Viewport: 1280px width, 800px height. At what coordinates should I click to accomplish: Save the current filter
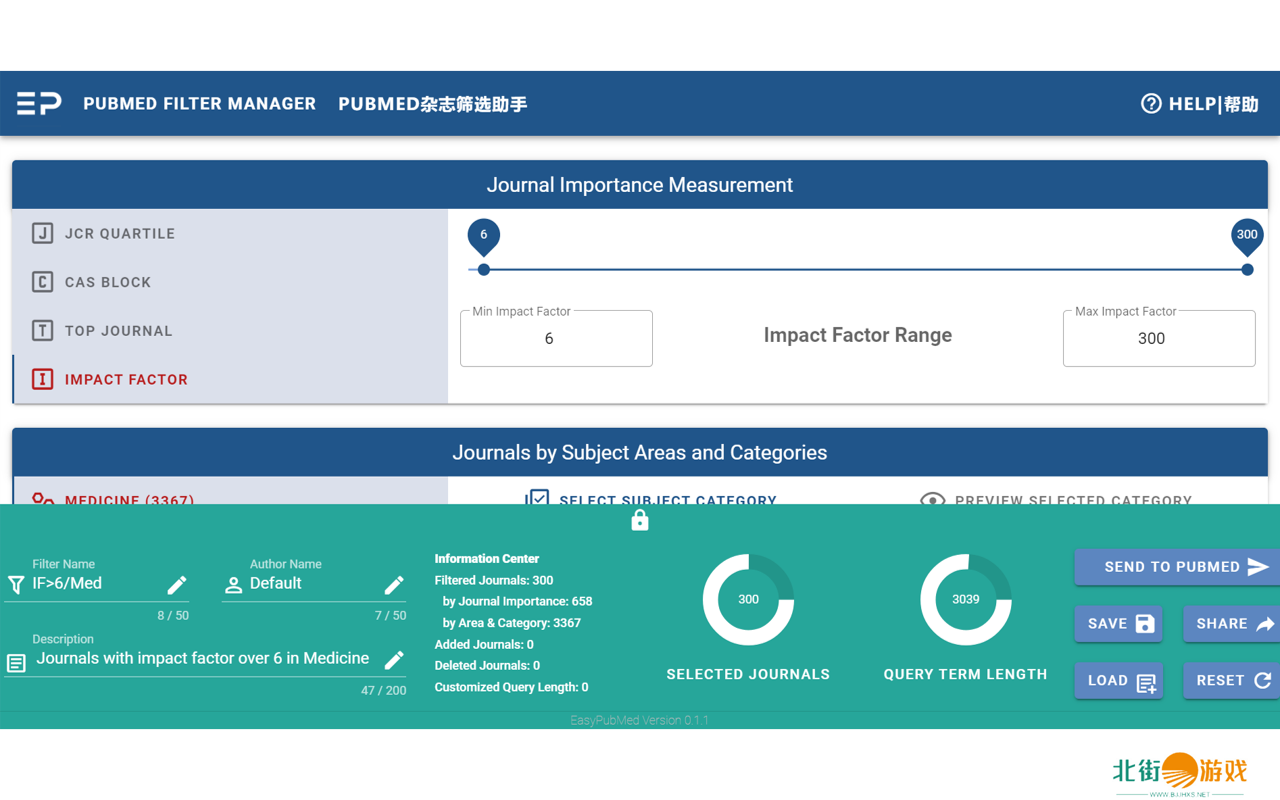point(1119,624)
